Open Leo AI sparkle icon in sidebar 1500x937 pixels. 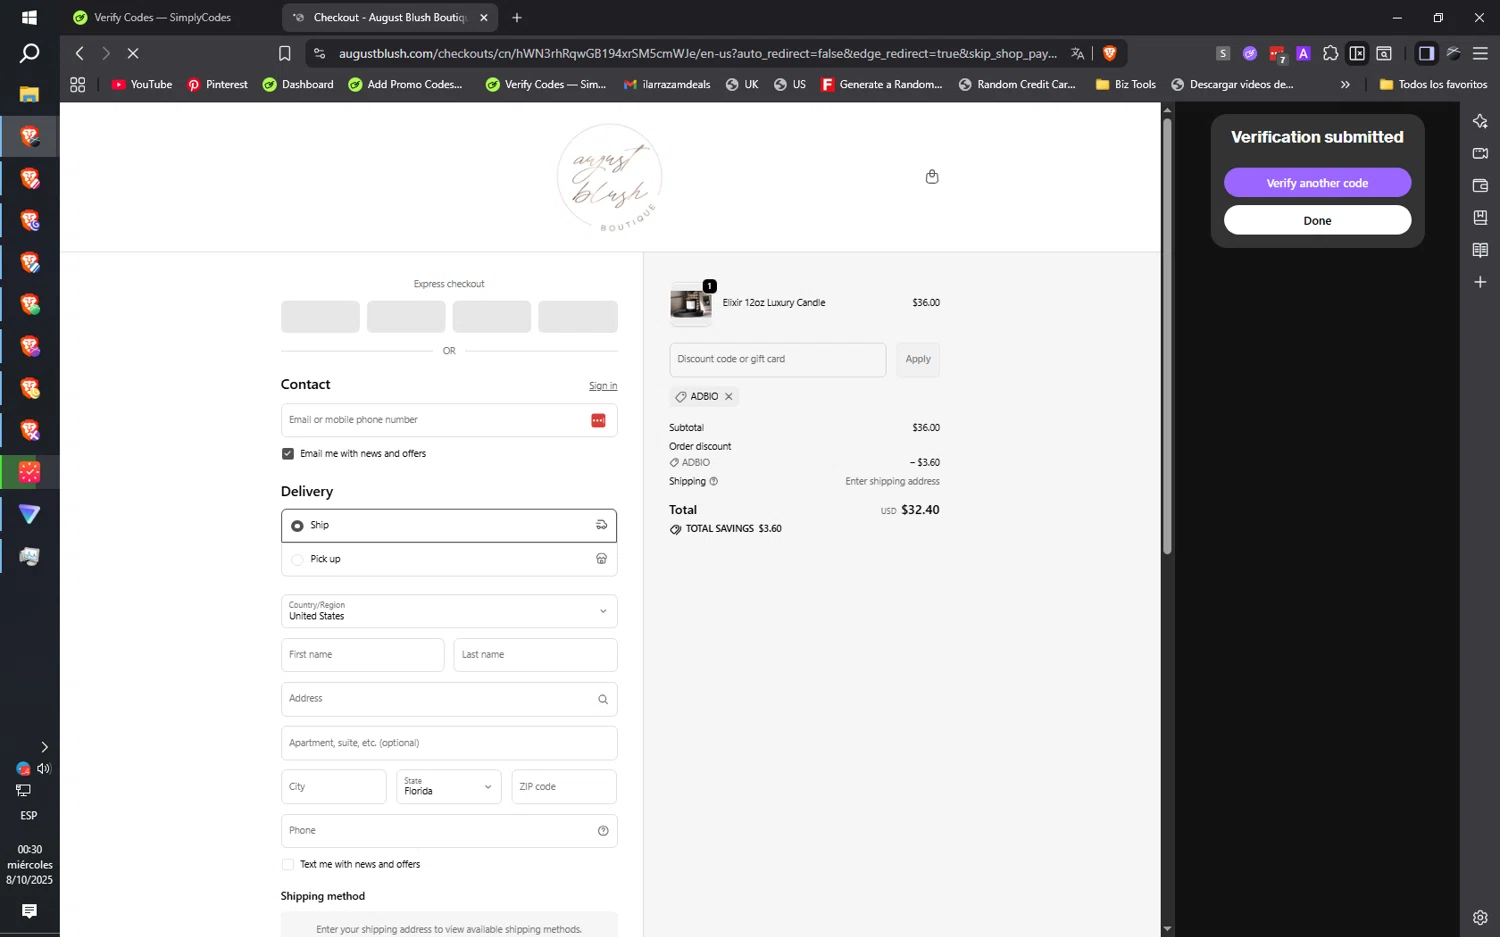click(x=1480, y=121)
